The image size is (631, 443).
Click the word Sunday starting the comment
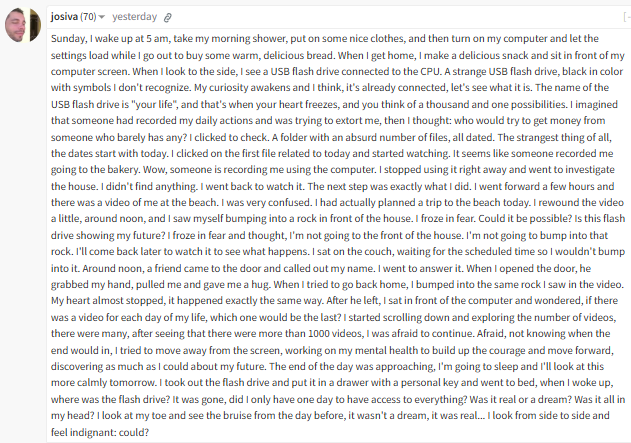click(68, 39)
